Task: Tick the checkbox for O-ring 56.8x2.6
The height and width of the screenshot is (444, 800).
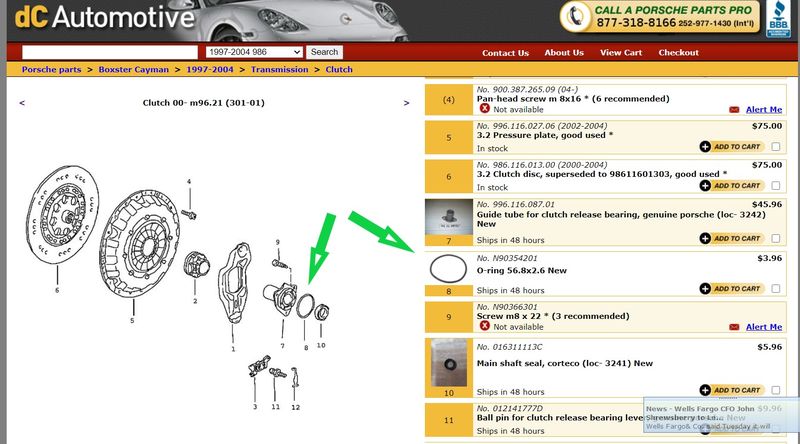Action: (x=776, y=289)
